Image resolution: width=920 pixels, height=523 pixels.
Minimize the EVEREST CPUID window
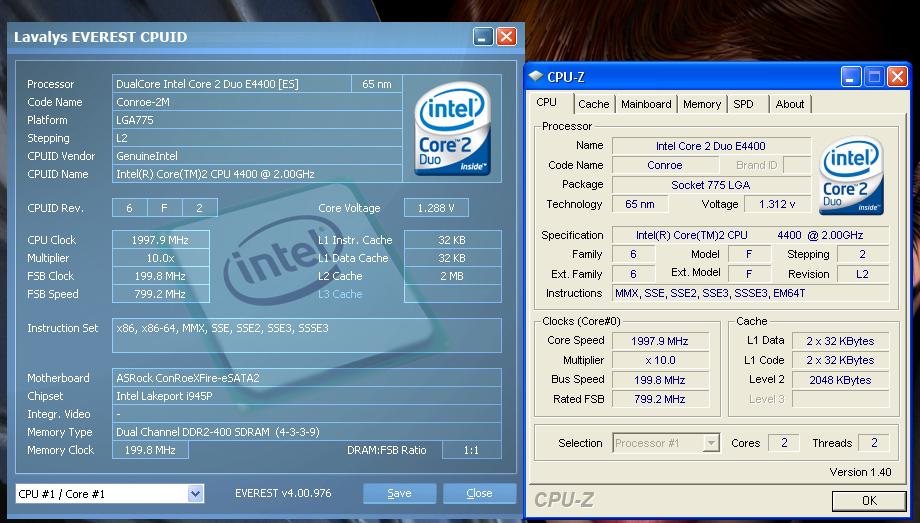click(483, 37)
